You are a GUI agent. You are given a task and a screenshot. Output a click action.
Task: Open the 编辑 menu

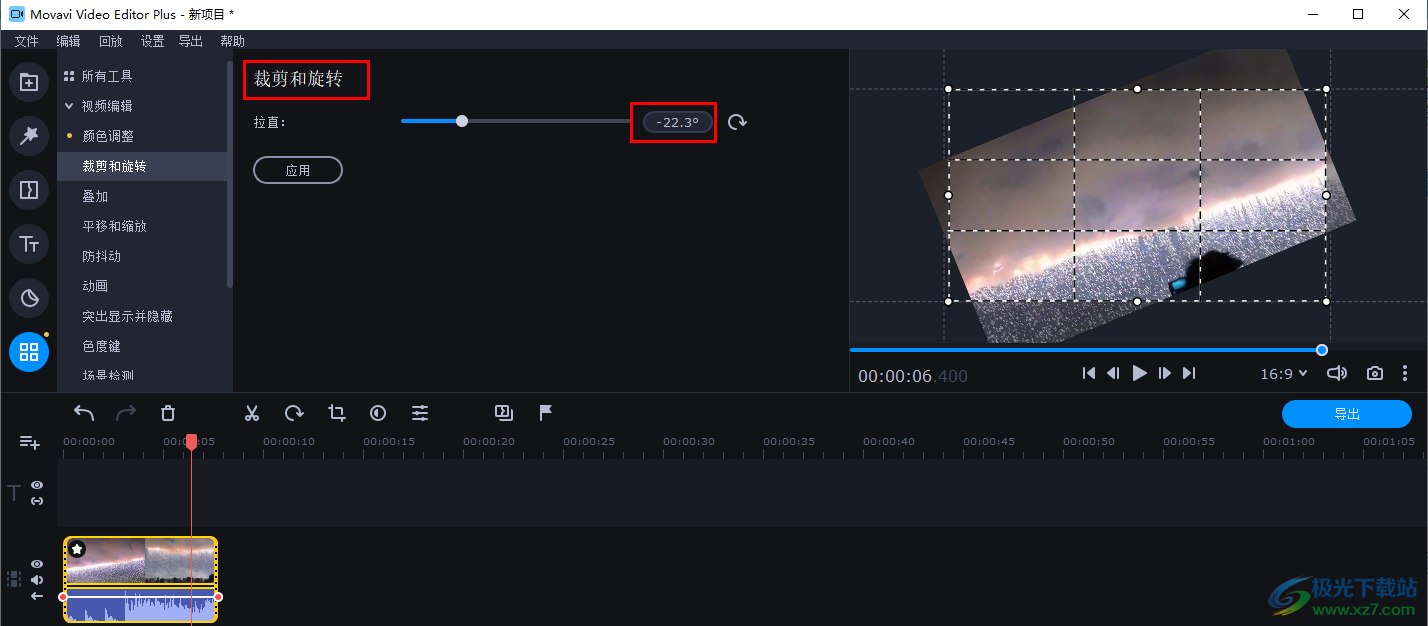[x=68, y=41]
